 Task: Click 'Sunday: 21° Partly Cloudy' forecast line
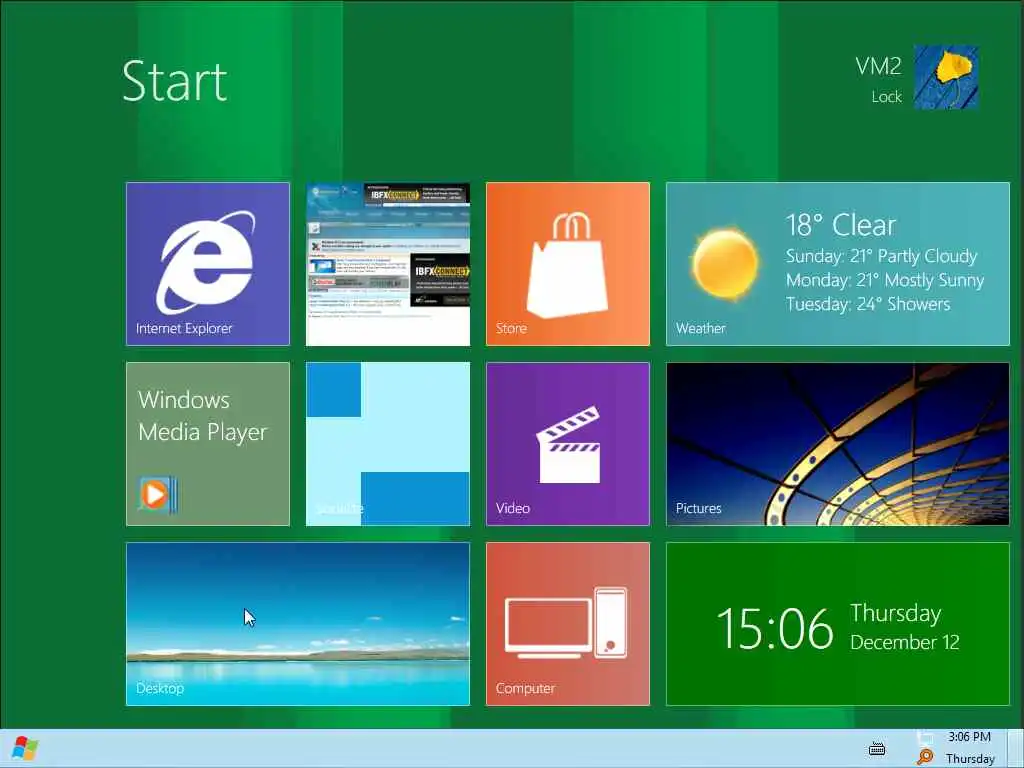(882, 256)
